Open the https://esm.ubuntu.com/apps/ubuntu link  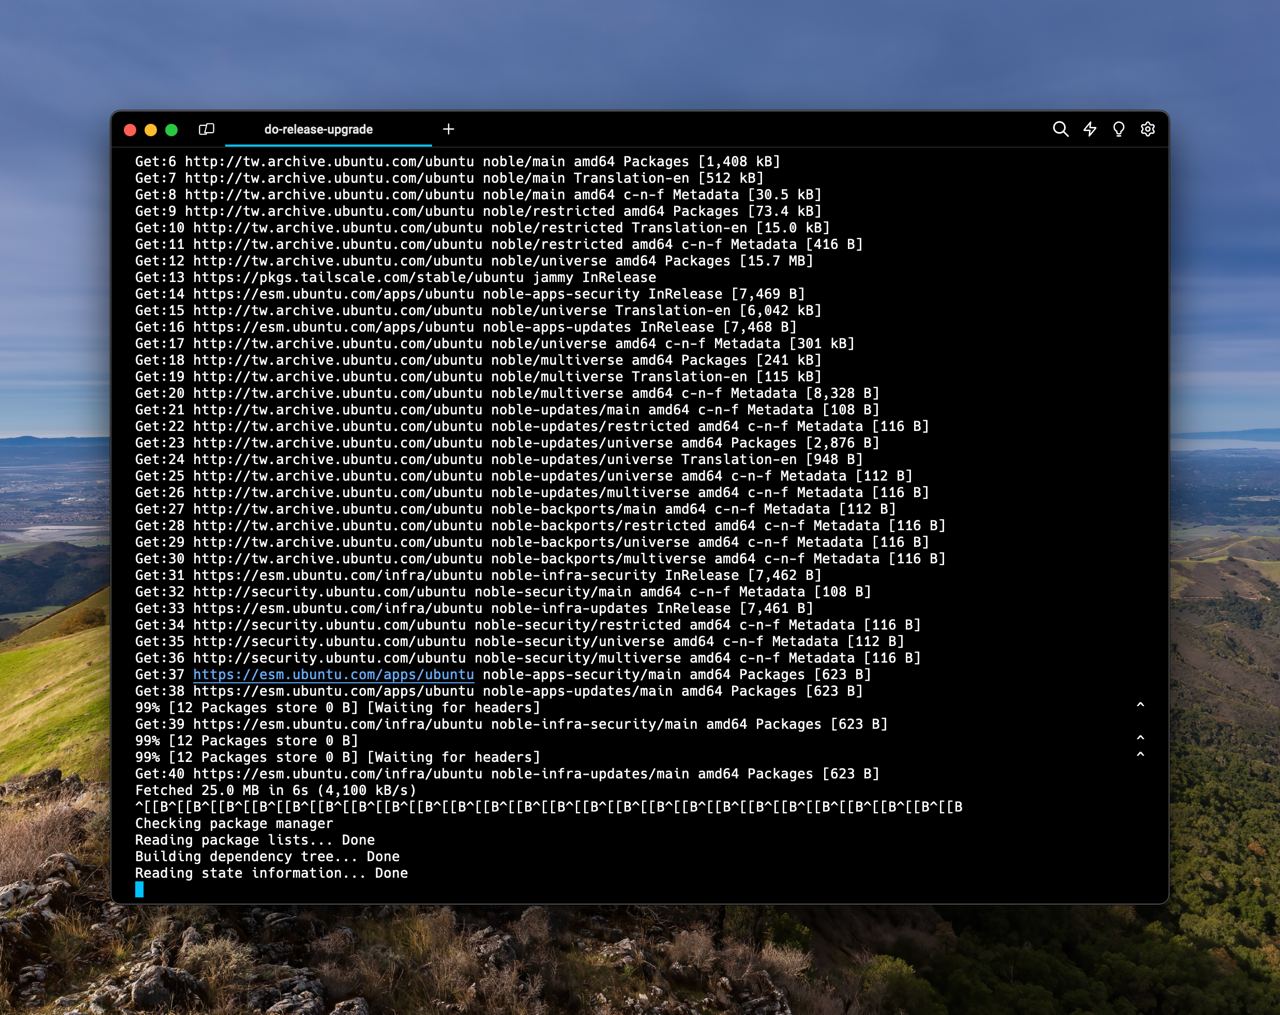click(333, 675)
